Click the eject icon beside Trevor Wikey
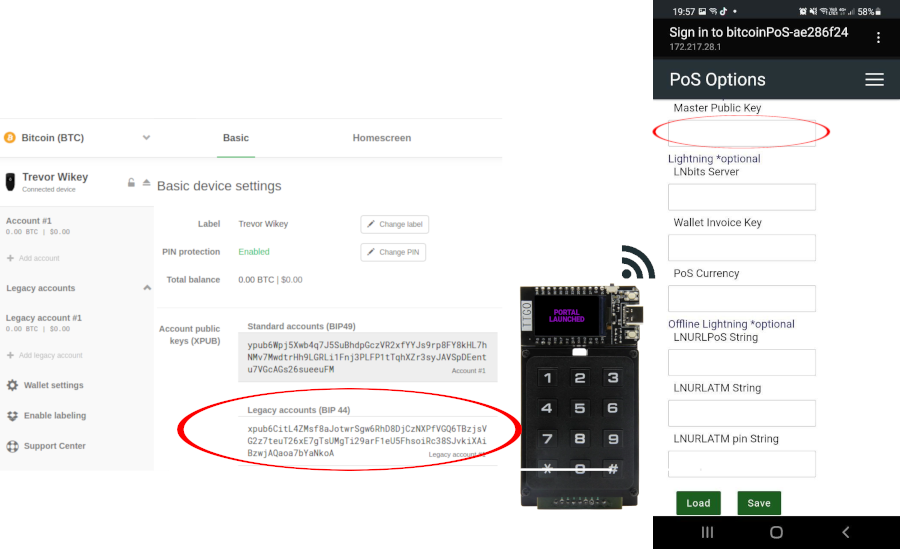Viewport: 900px width, 549px height. [x=146, y=182]
